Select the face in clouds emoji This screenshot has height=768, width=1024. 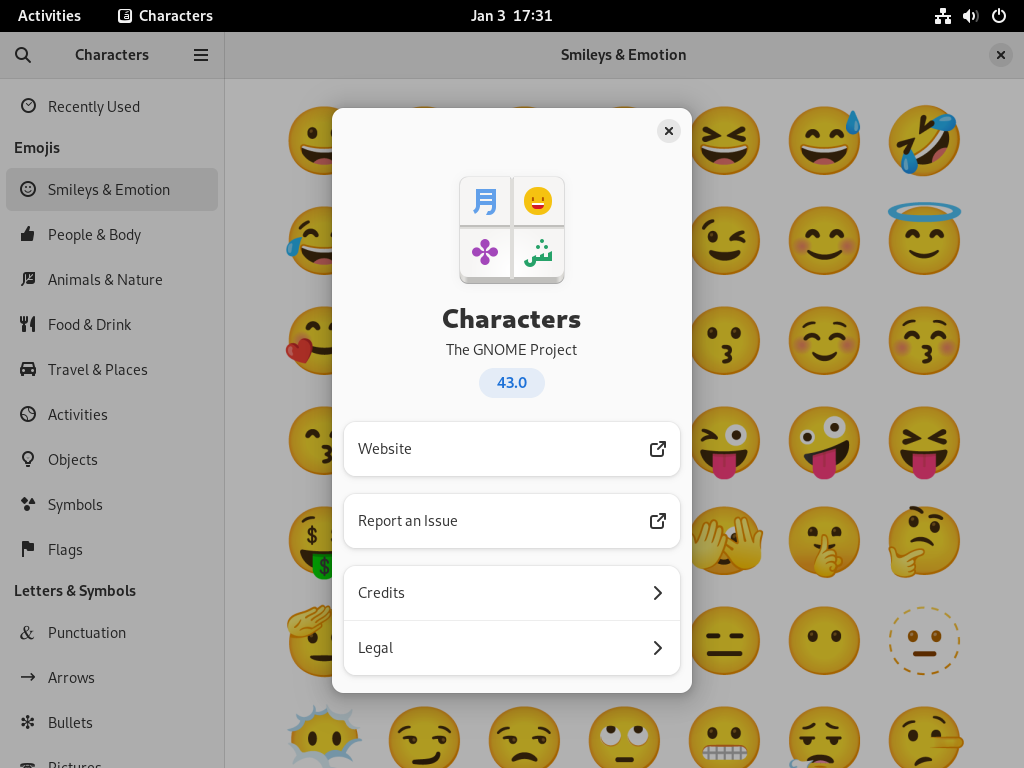coord(325,737)
